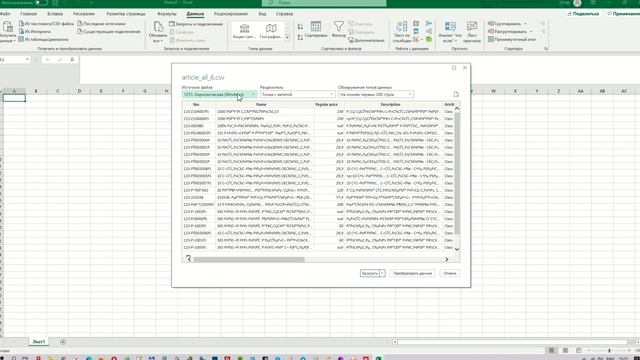Add a new sheet with plus icon
This screenshot has height=360, width=640.
coord(63,342)
